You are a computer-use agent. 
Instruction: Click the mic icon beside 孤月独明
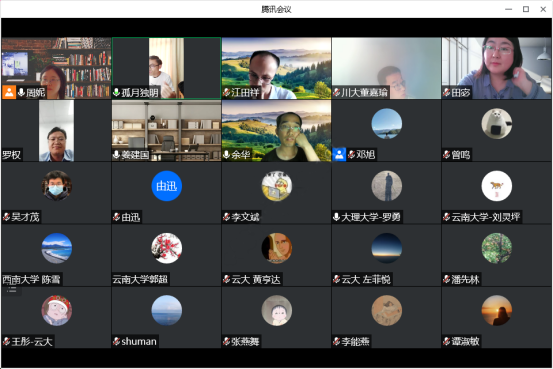117,92
